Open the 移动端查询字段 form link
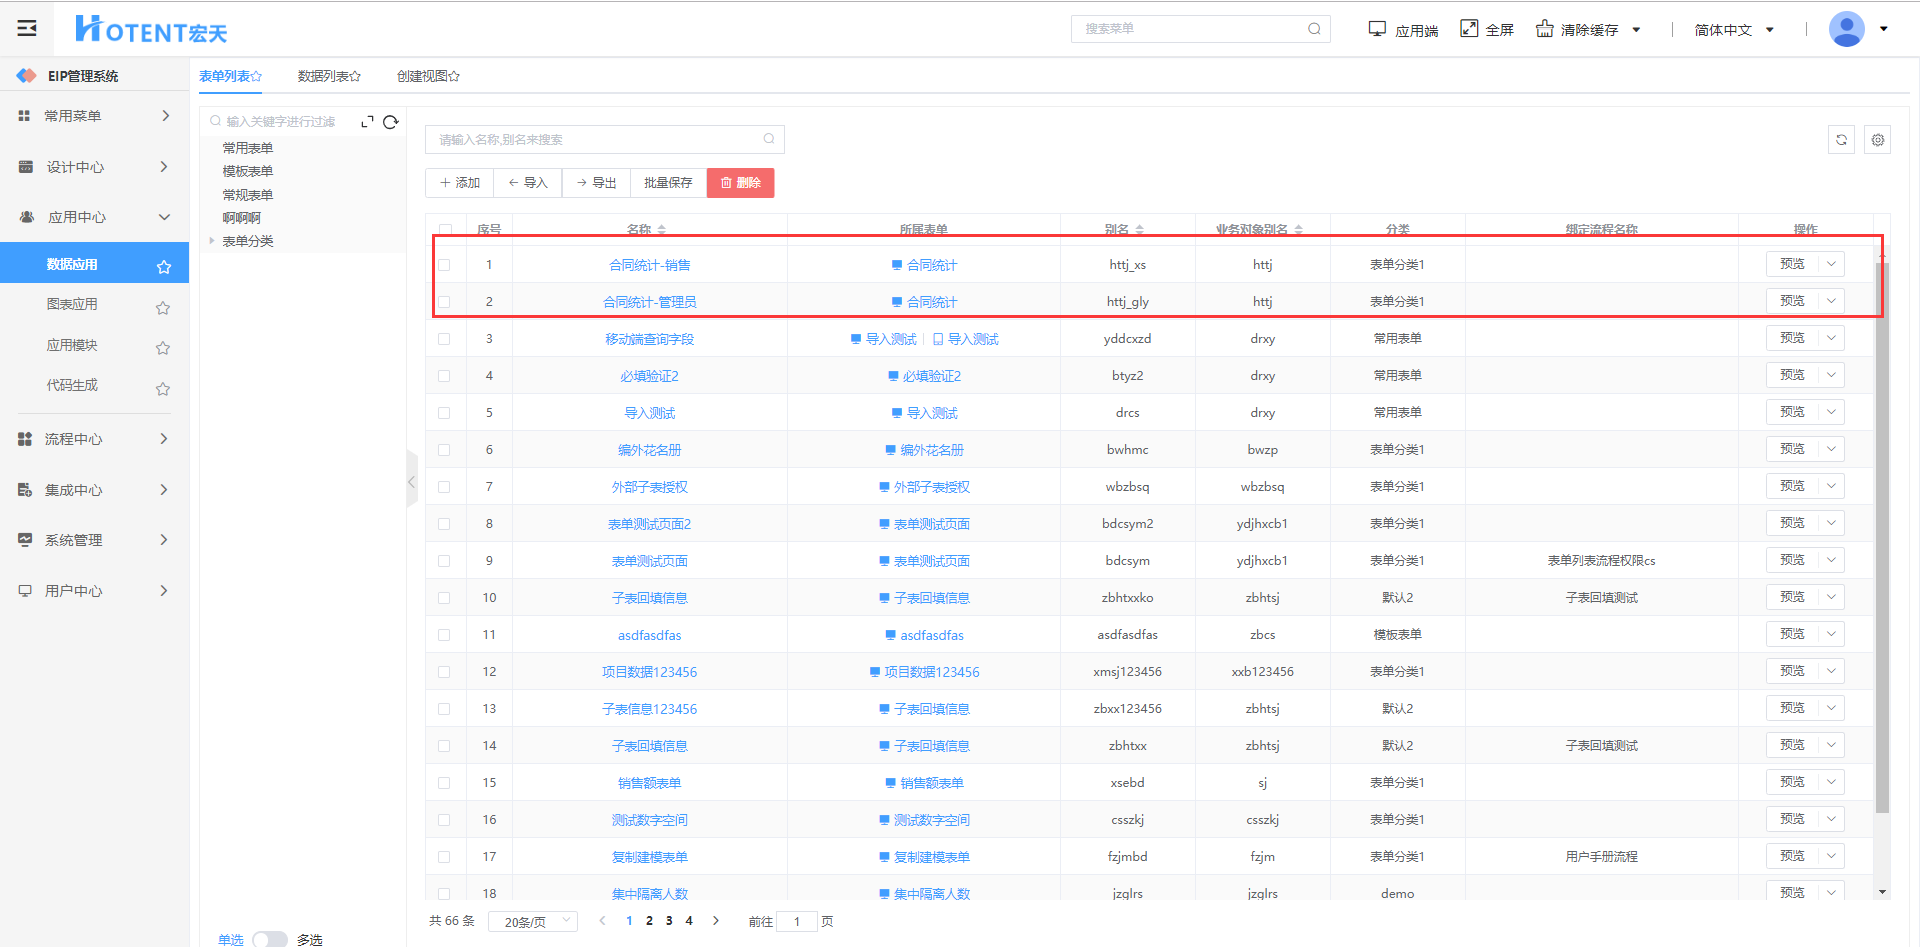The width and height of the screenshot is (1920, 947). (x=649, y=339)
